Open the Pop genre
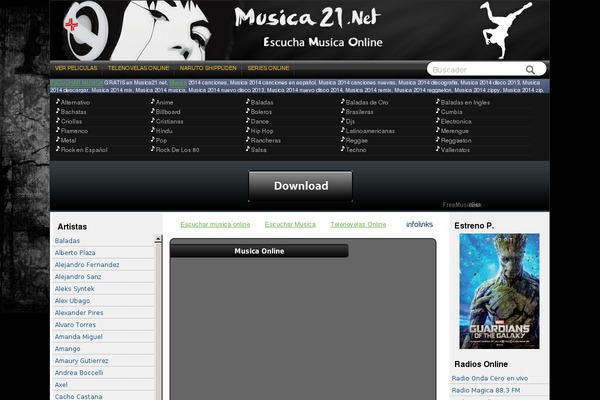Screen dimensions: 600x400 point(161,140)
